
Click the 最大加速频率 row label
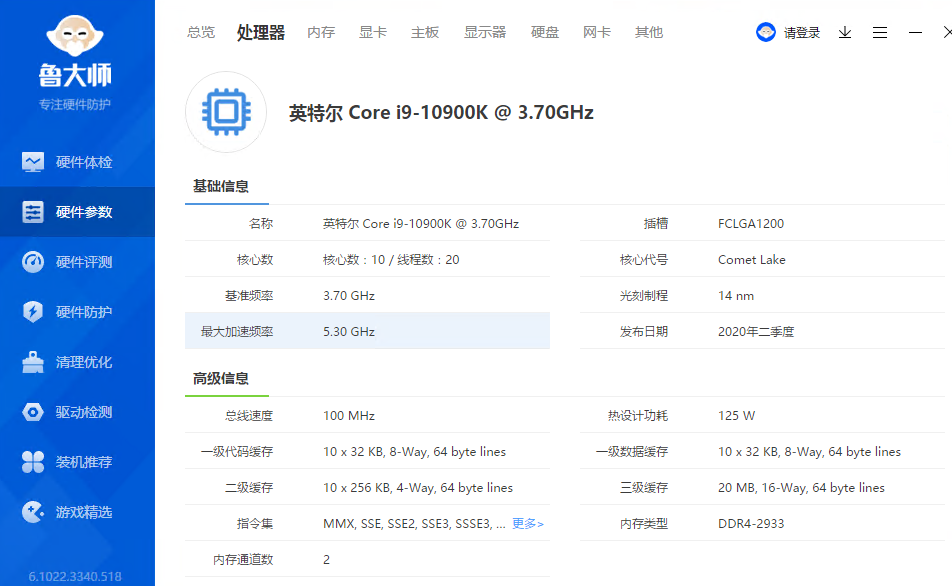[x=237, y=332]
